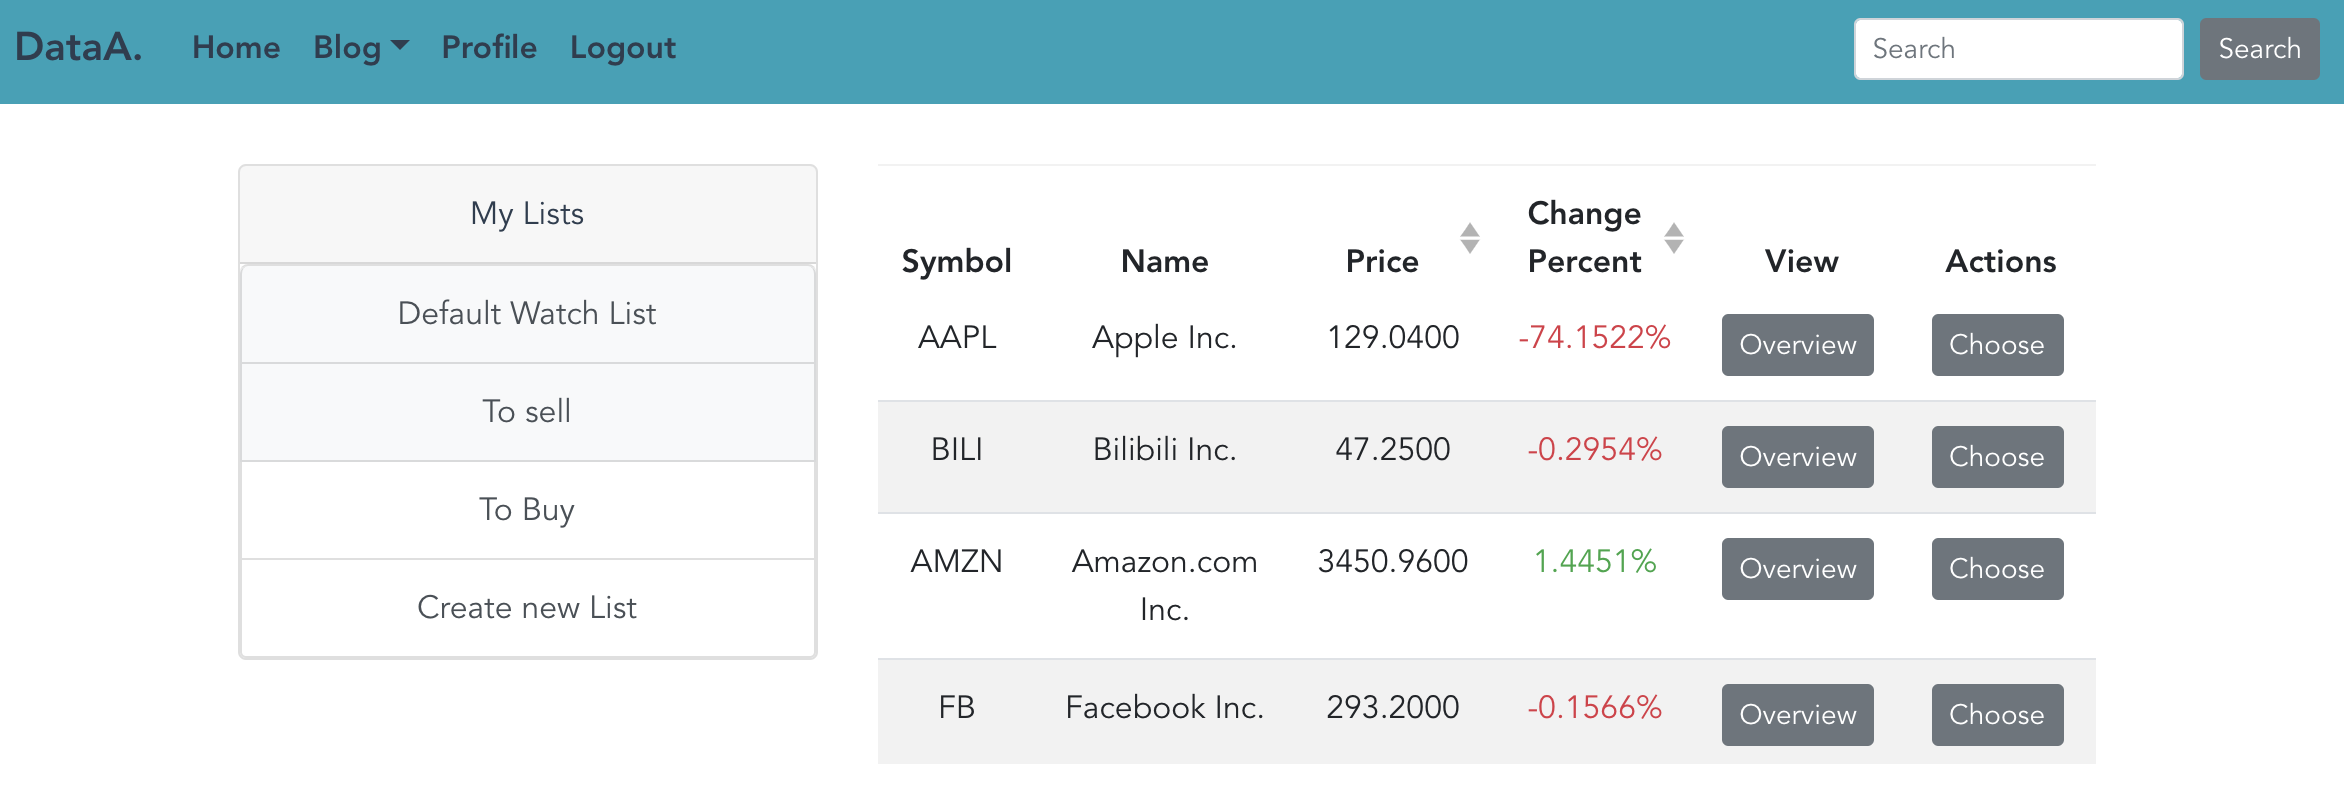View Overview for Apple Inc.
Image resolution: width=2344 pixels, height=812 pixels.
click(x=1797, y=345)
